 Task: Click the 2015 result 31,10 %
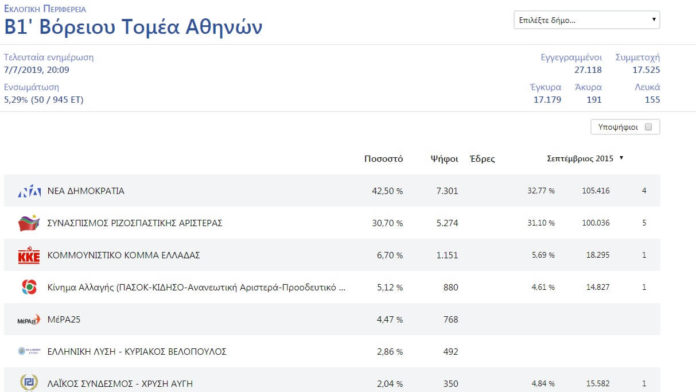click(x=541, y=223)
